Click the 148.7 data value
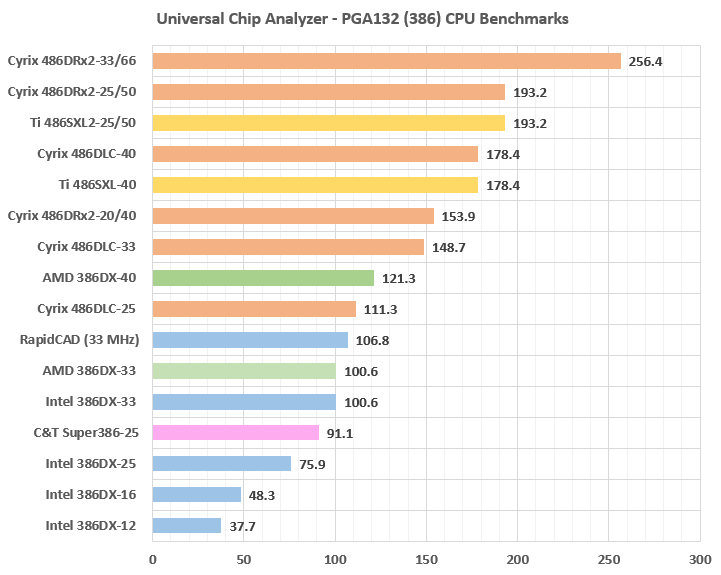The height and width of the screenshot is (575, 721). coord(449,247)
